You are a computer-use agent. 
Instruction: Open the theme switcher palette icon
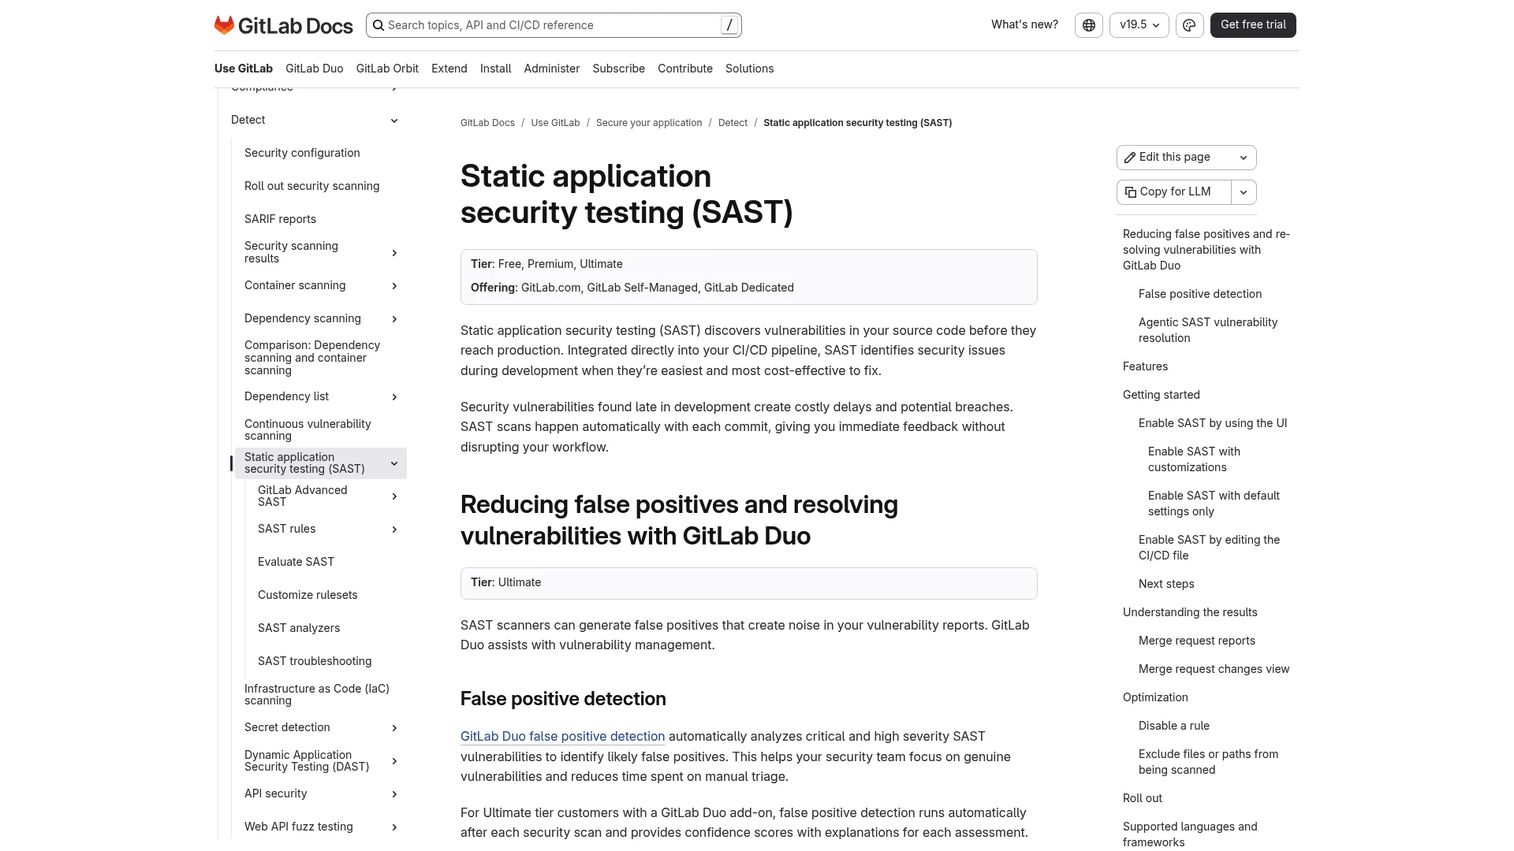coord(1189,25)
